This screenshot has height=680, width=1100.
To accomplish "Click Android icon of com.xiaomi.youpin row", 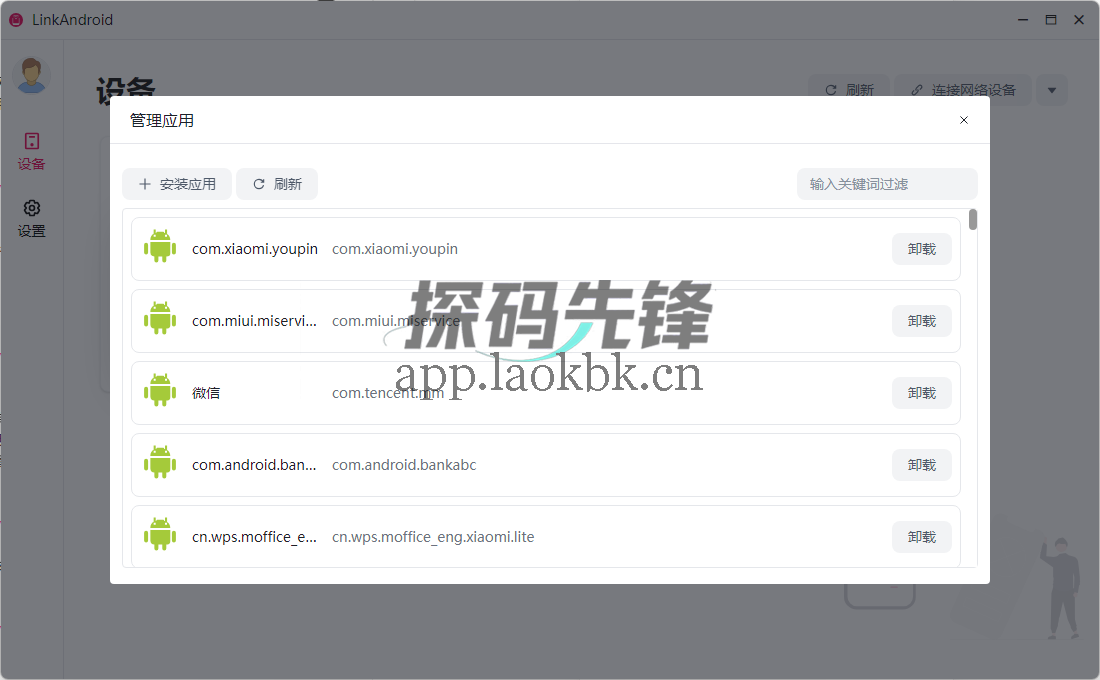I will [160, 246].
